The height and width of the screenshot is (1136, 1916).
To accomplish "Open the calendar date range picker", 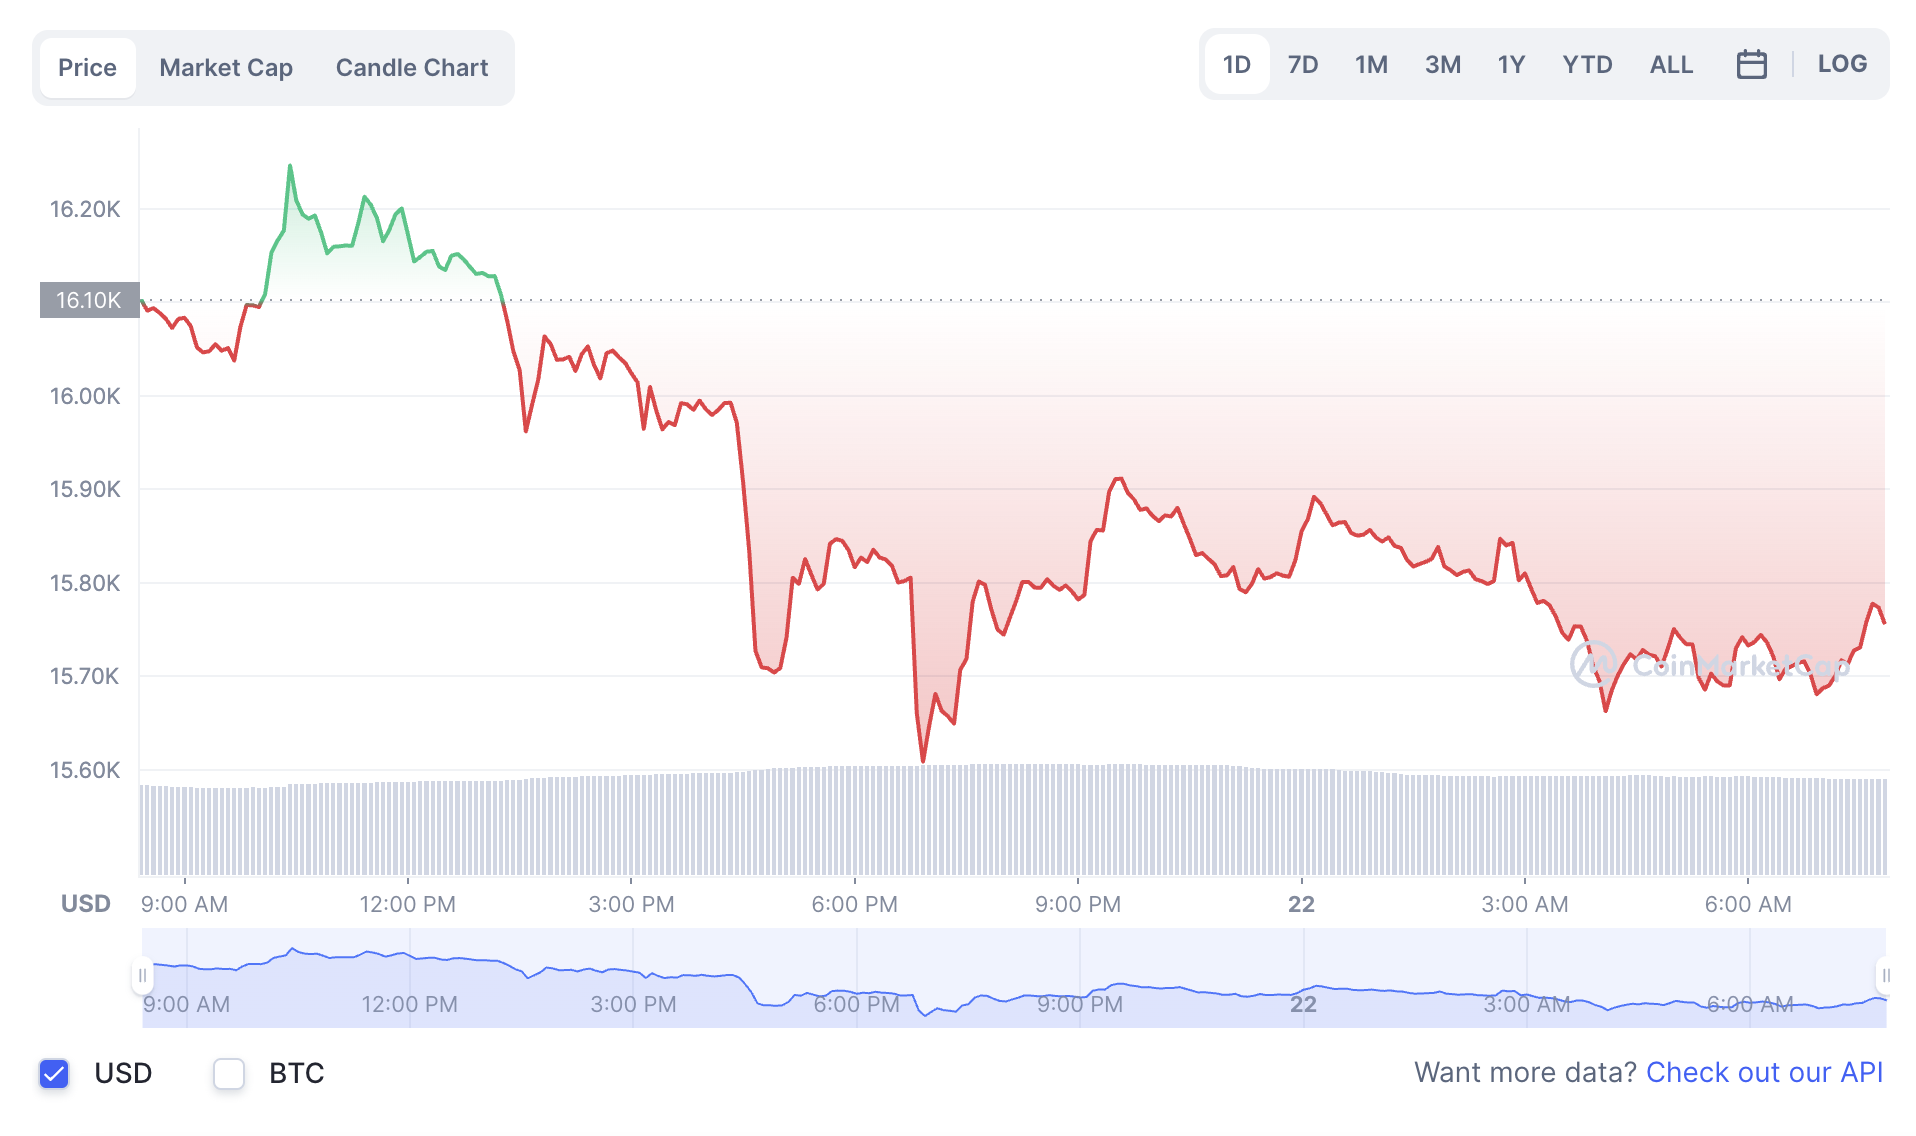I will 1752,63.
